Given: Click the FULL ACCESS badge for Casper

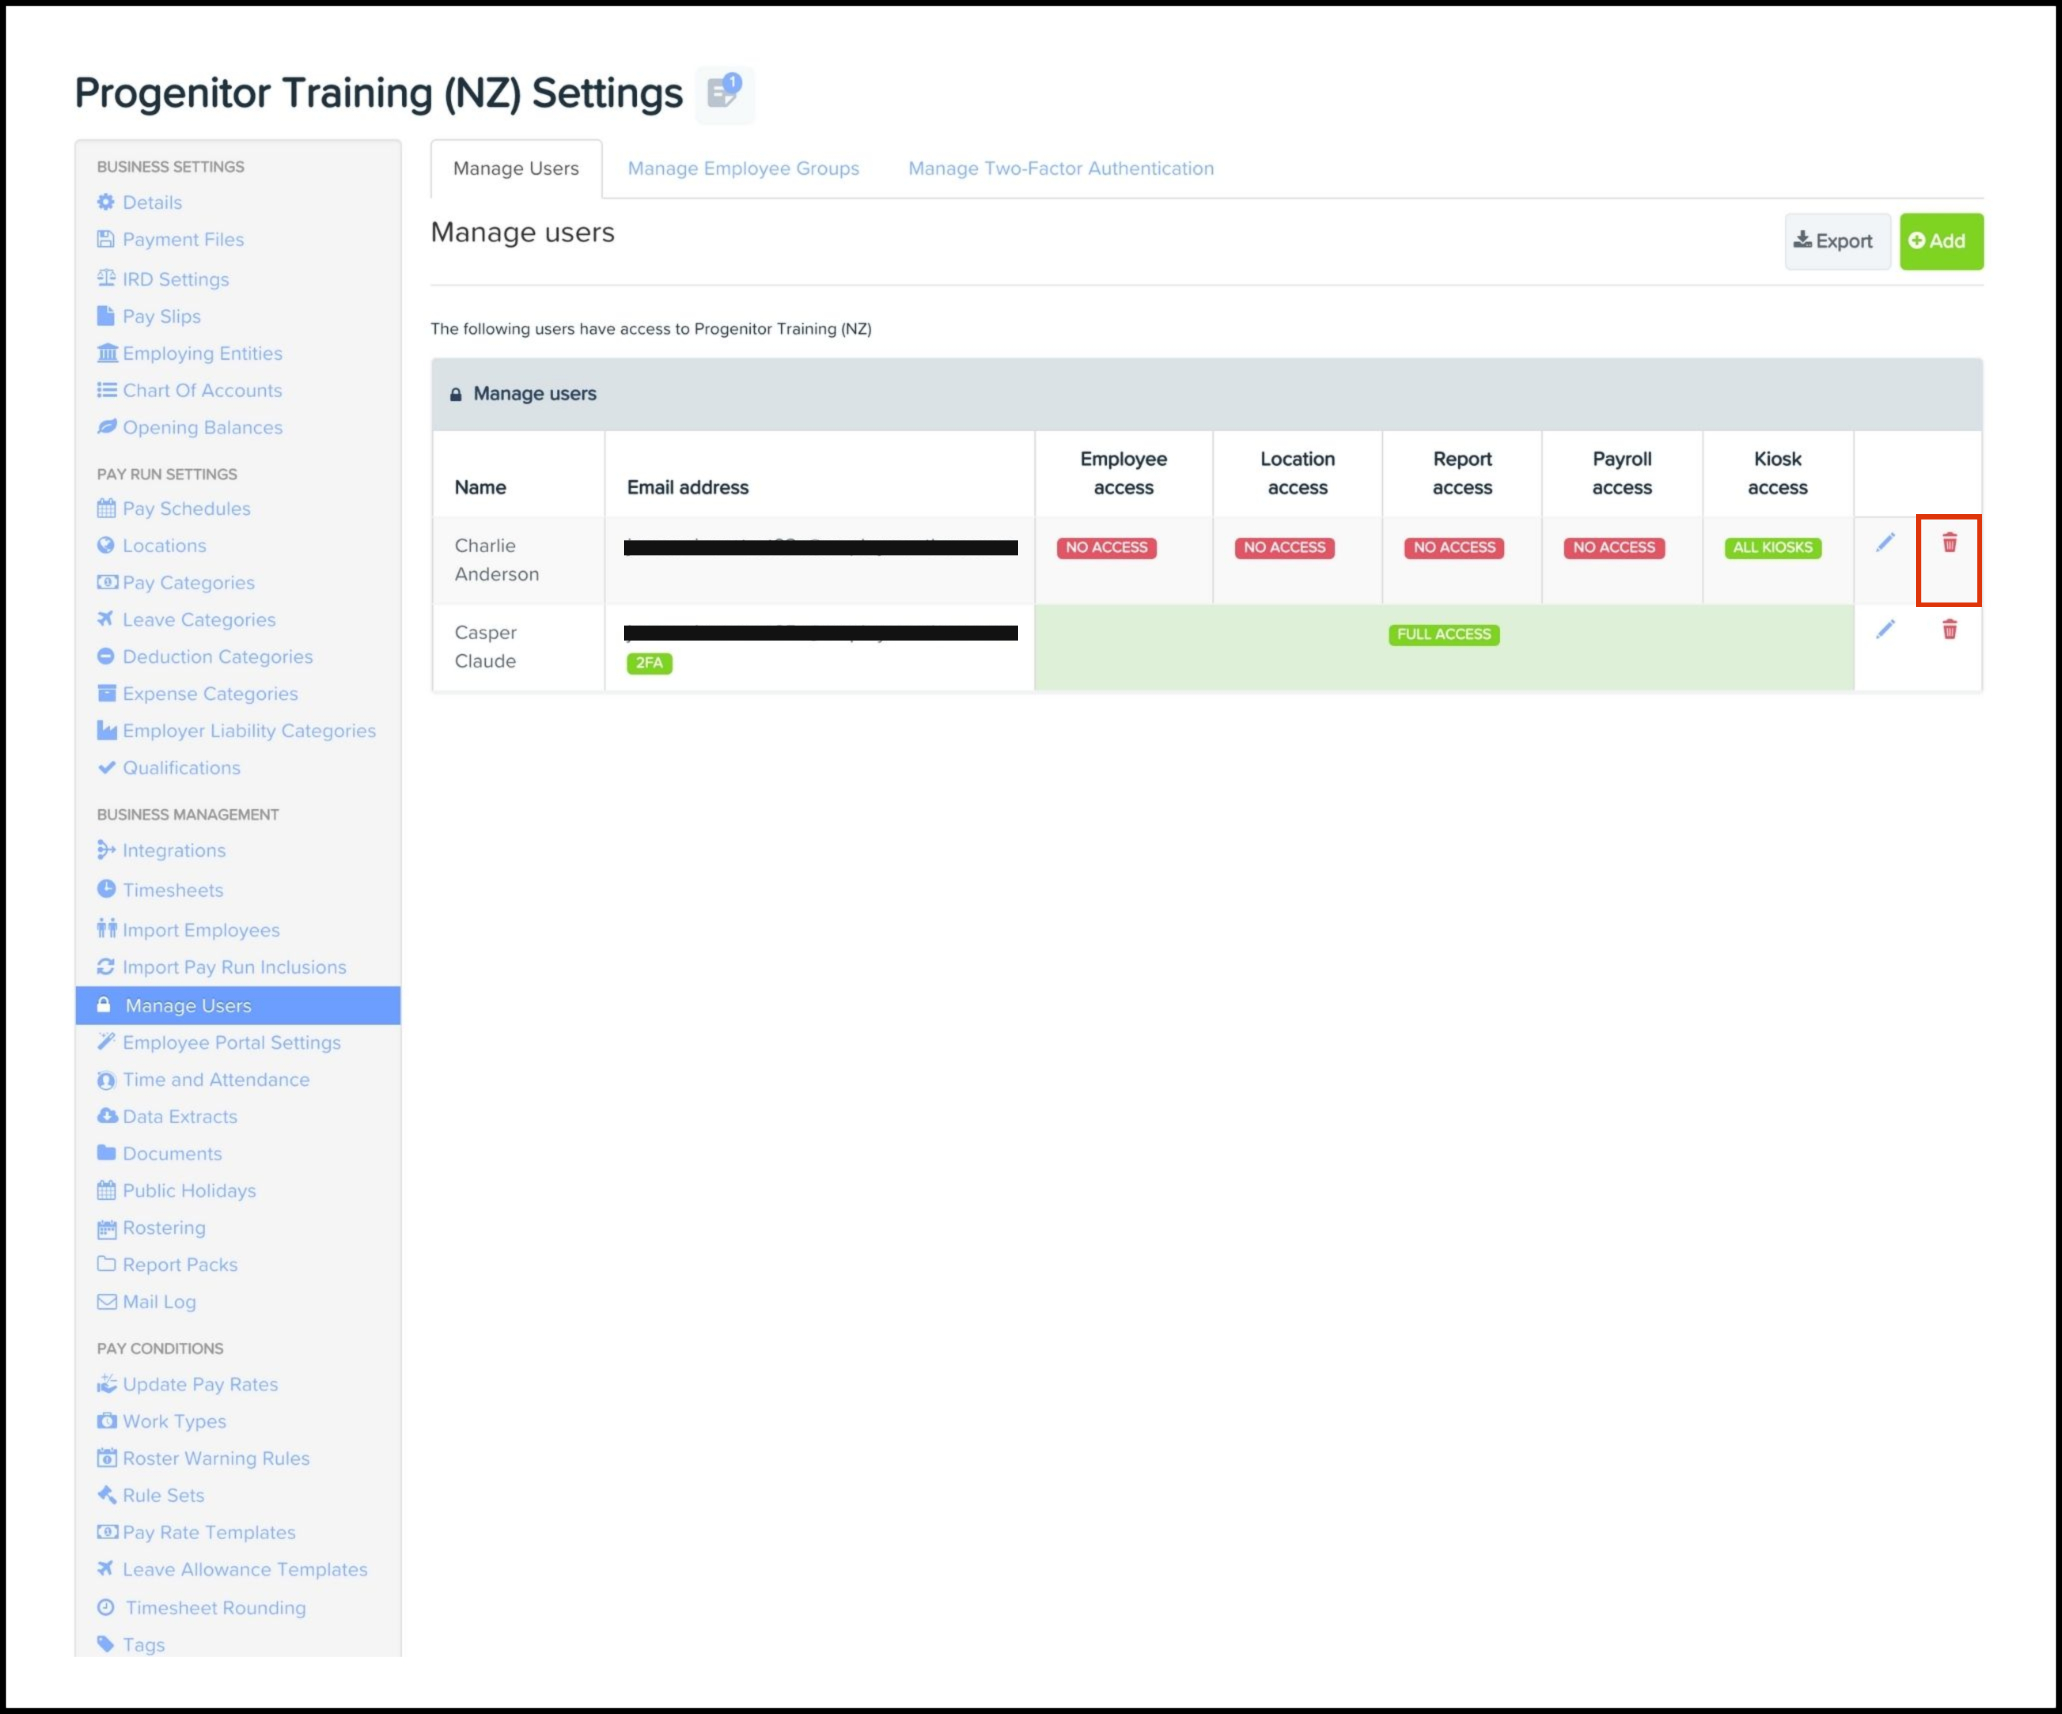Looking at the screenshot, I should coord(1443,634).
